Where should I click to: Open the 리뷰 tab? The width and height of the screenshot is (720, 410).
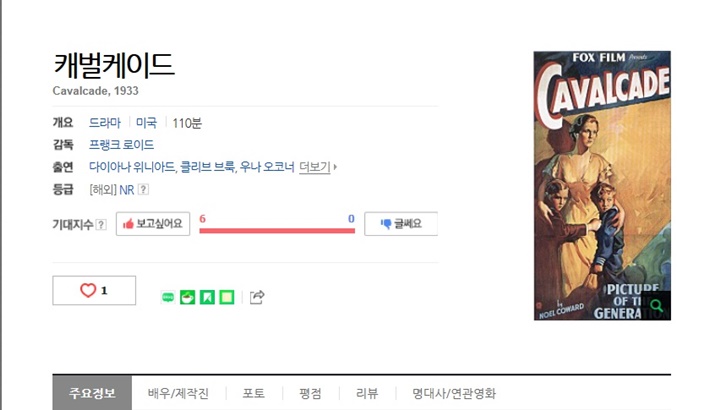click(367, 393)
